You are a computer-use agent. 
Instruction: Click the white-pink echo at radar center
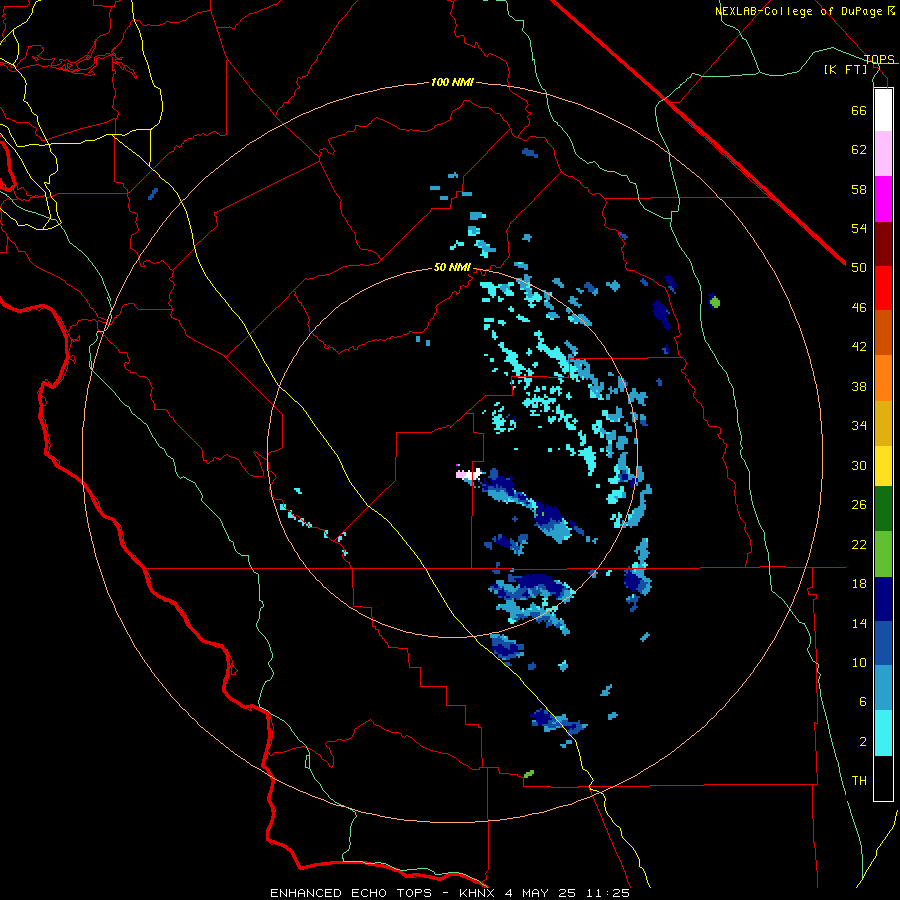(468, 474)
